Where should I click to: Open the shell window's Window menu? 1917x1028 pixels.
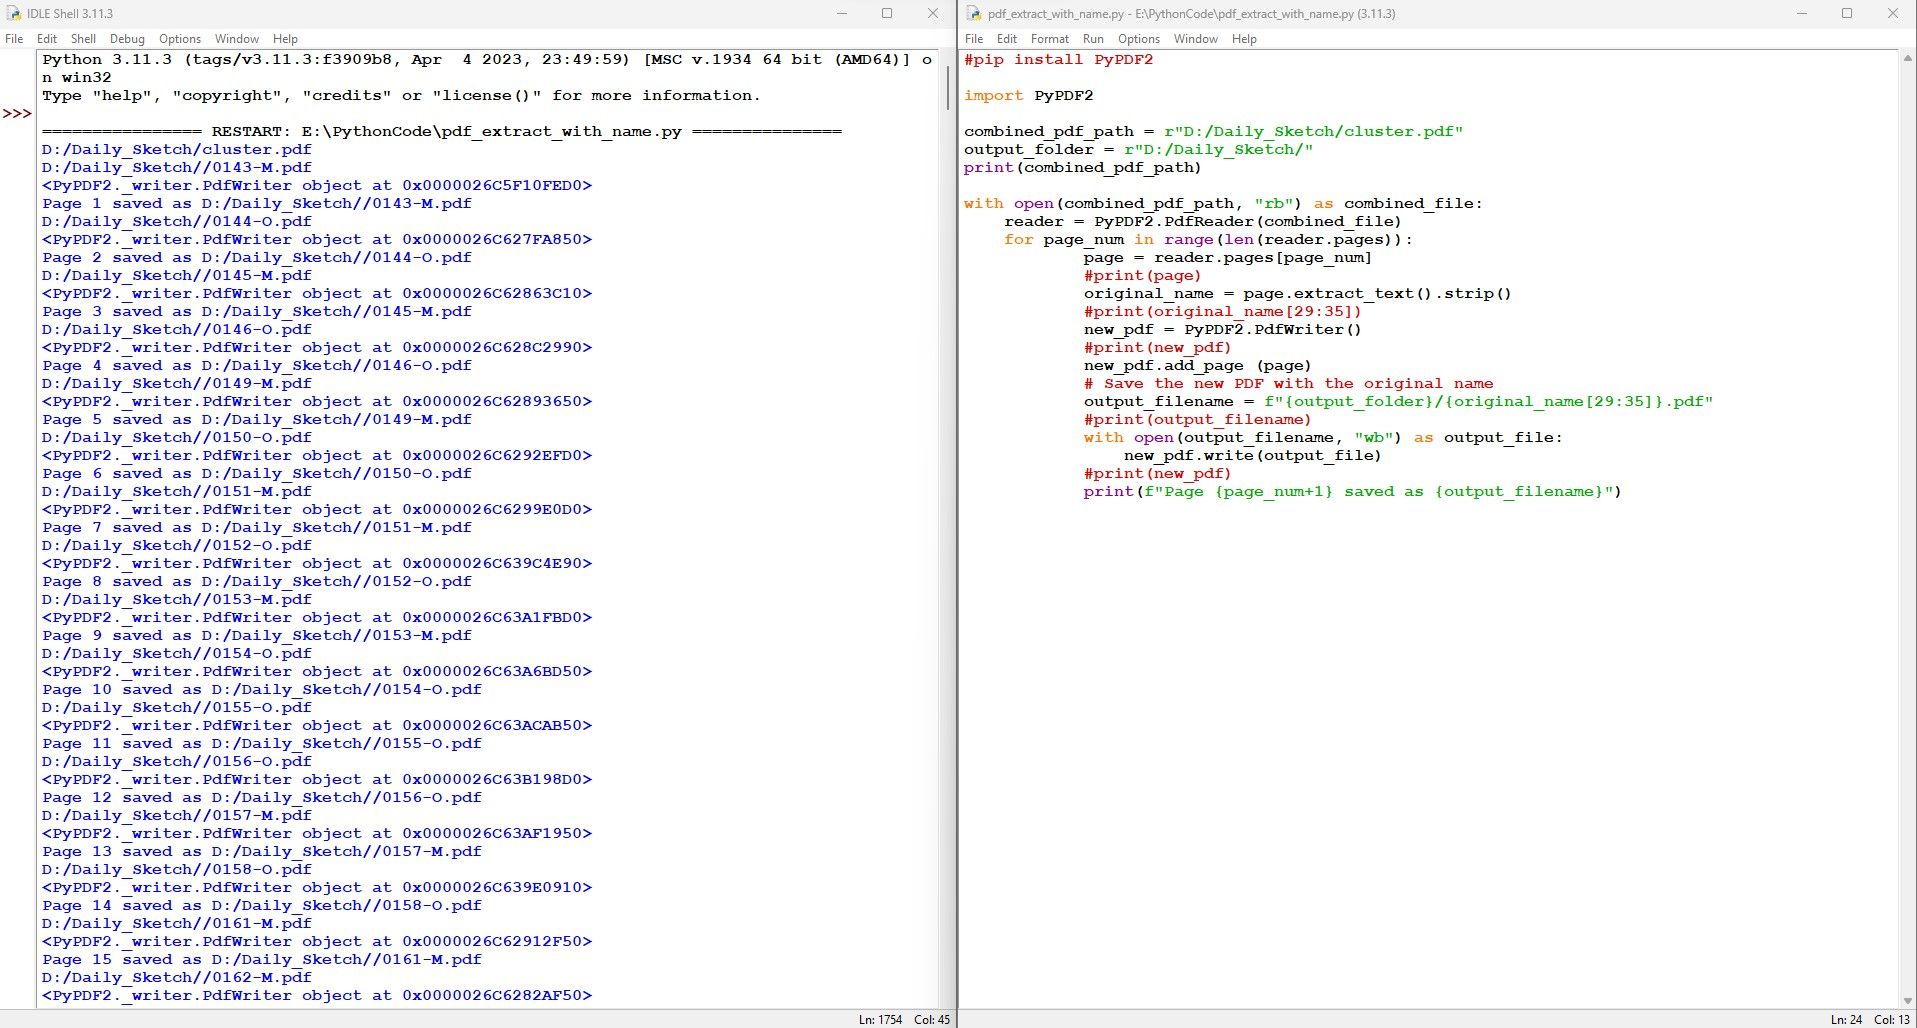[237, 39]
